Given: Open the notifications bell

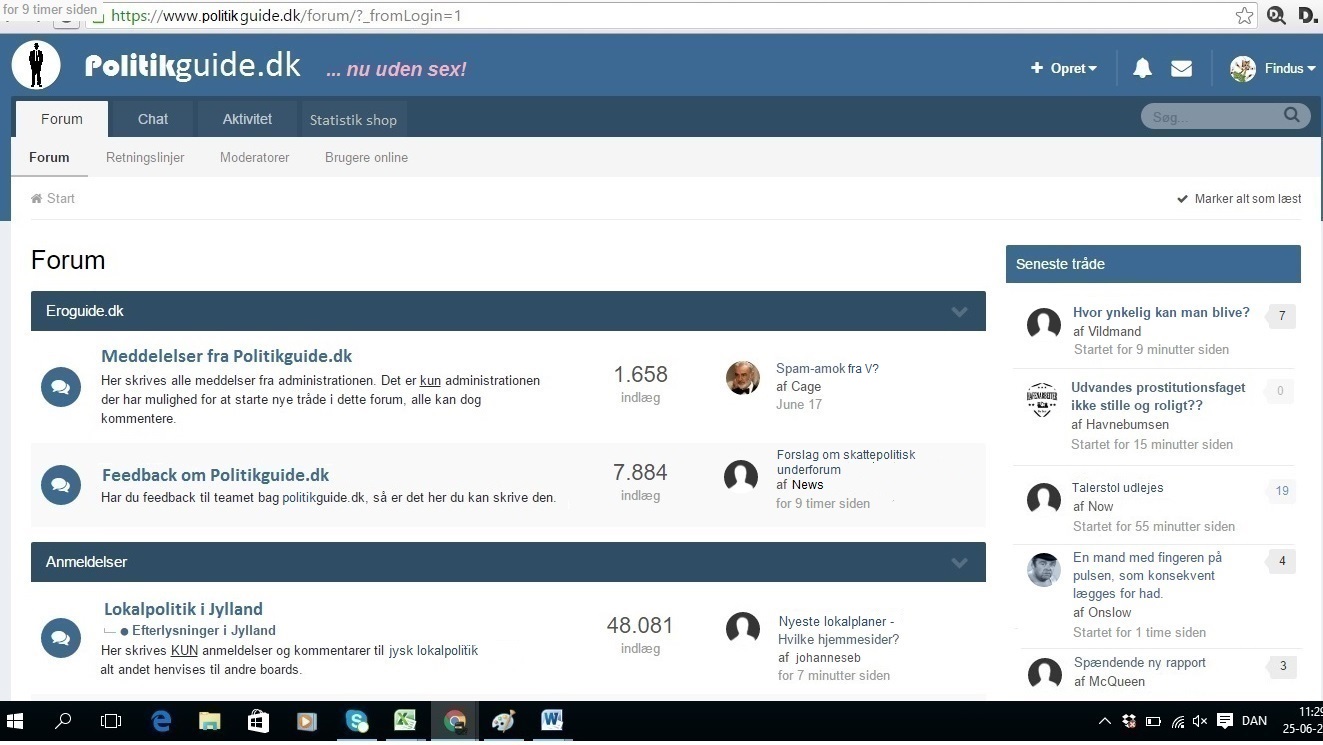Looking at the screenshot, I should pos(1142,68).
